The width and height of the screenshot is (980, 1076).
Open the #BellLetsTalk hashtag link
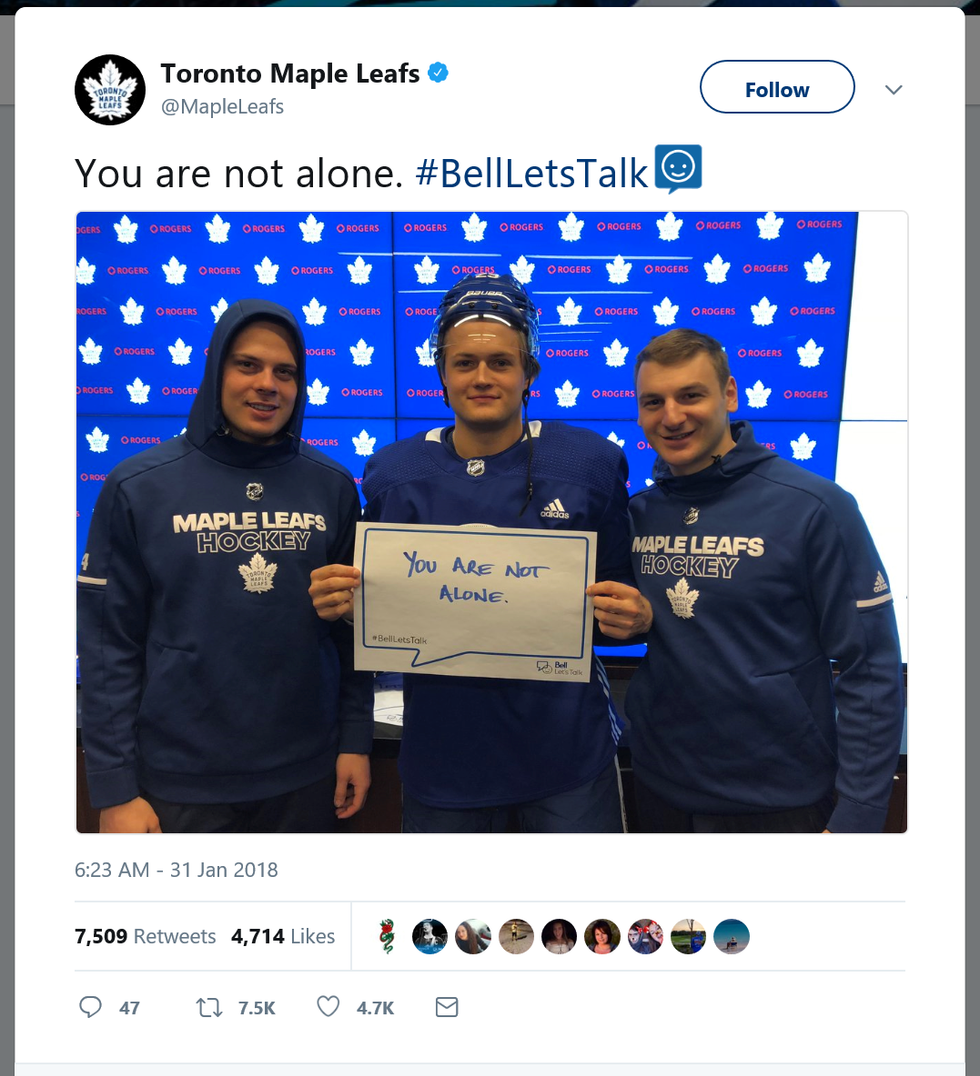click(x=532, y=173)
